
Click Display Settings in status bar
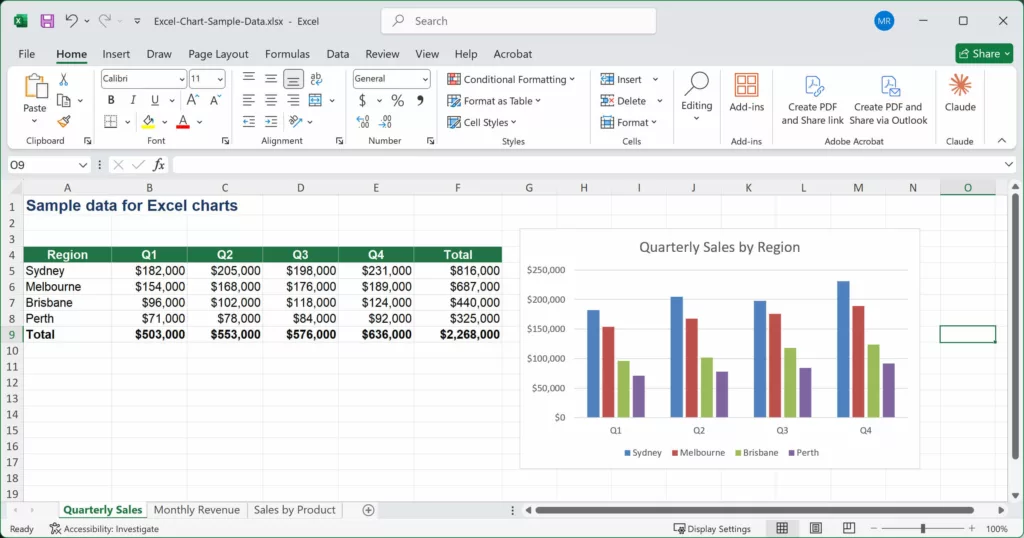712,529
